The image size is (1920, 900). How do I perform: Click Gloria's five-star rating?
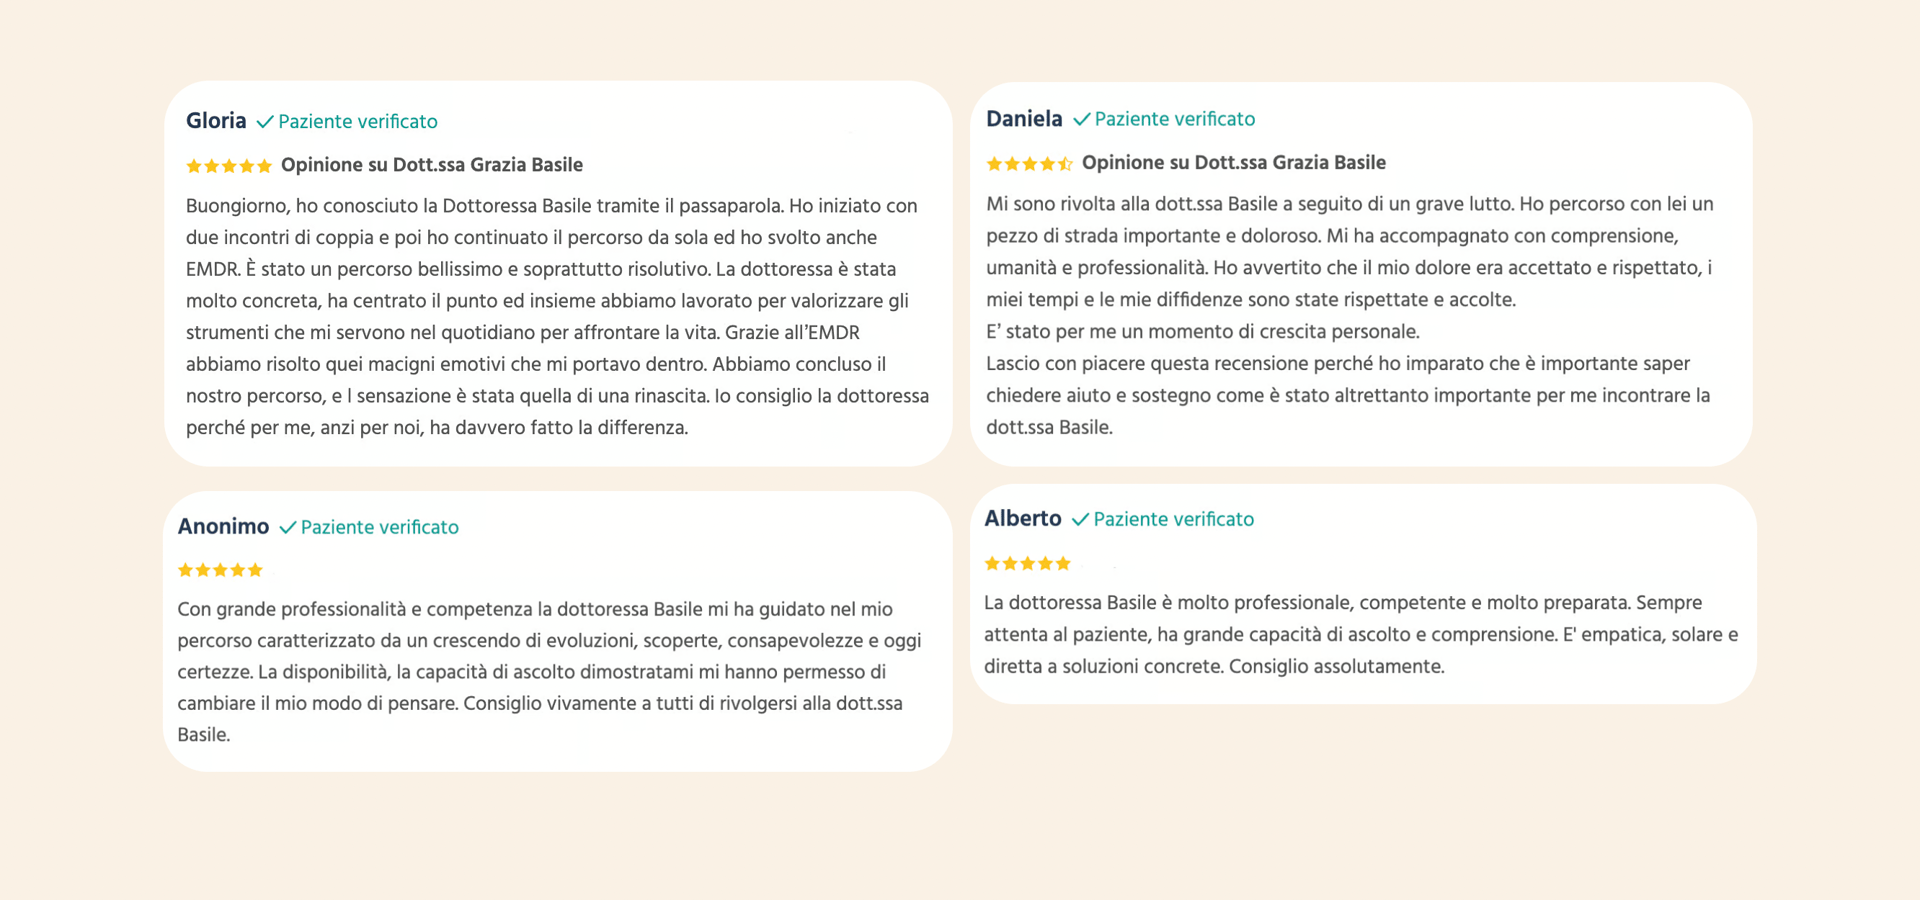229,166
